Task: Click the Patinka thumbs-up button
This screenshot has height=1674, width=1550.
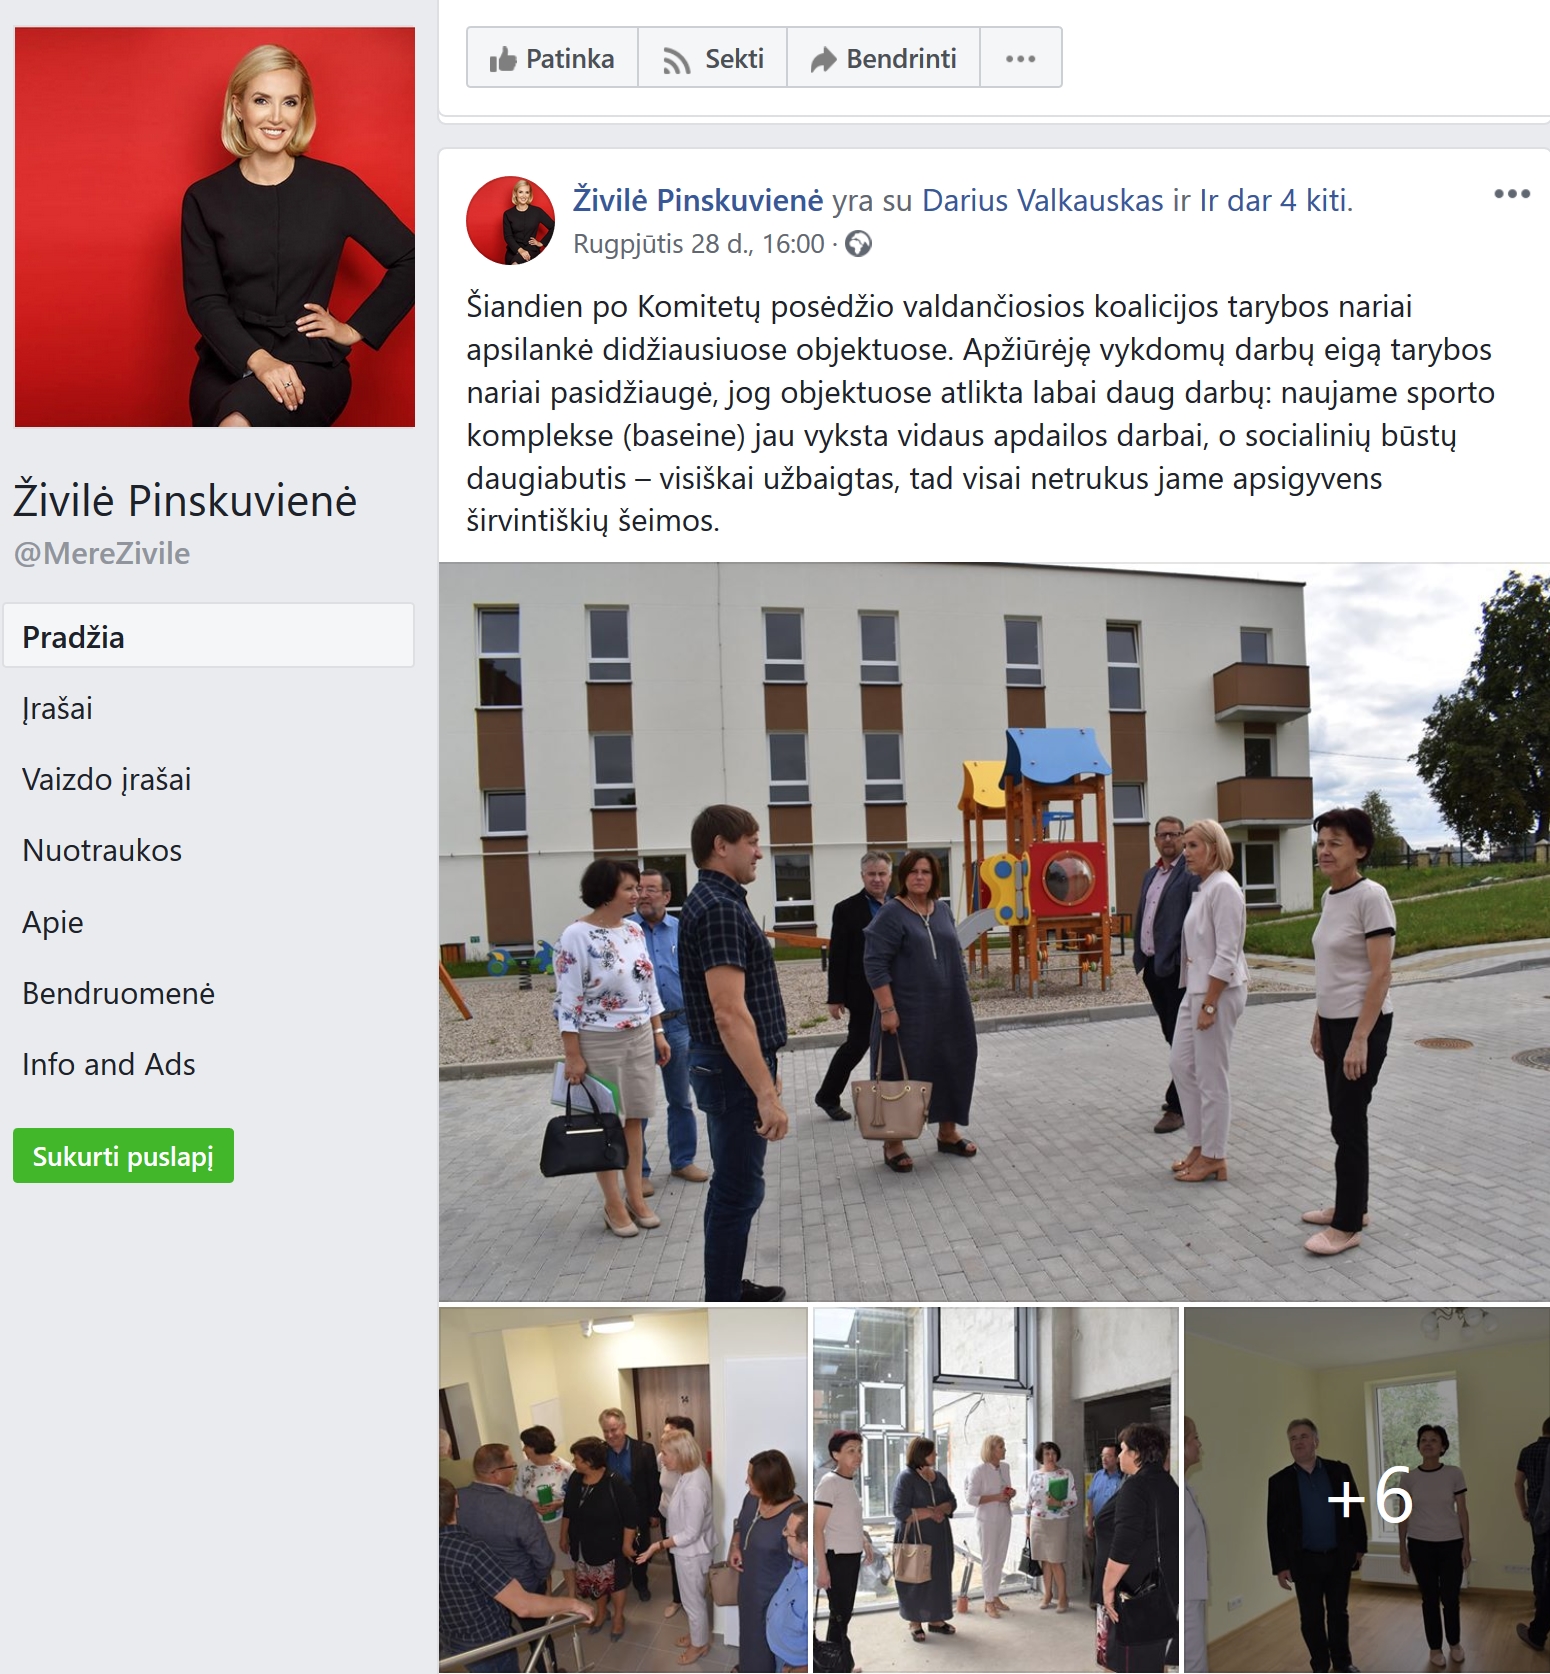Action: [x=552, y=59]
